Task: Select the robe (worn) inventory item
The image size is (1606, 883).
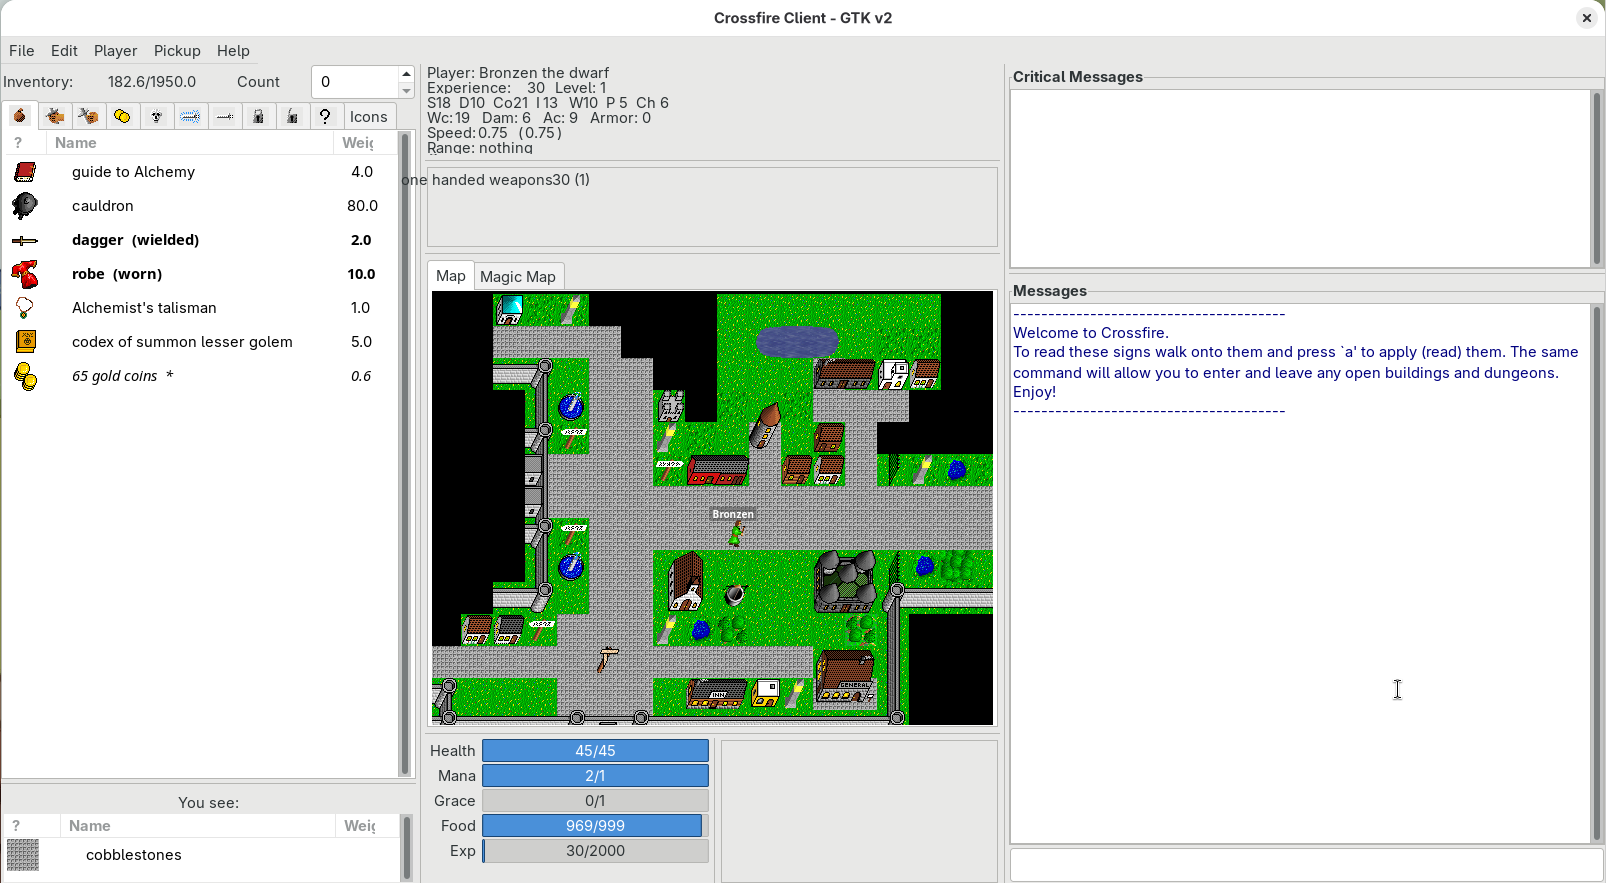Action: [200, 274]
